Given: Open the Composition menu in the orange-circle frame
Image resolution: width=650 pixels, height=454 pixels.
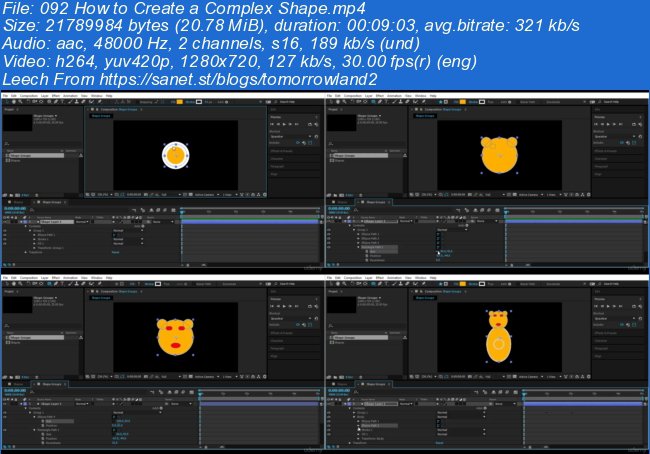Looking at the screenshot, I should 29,96.
